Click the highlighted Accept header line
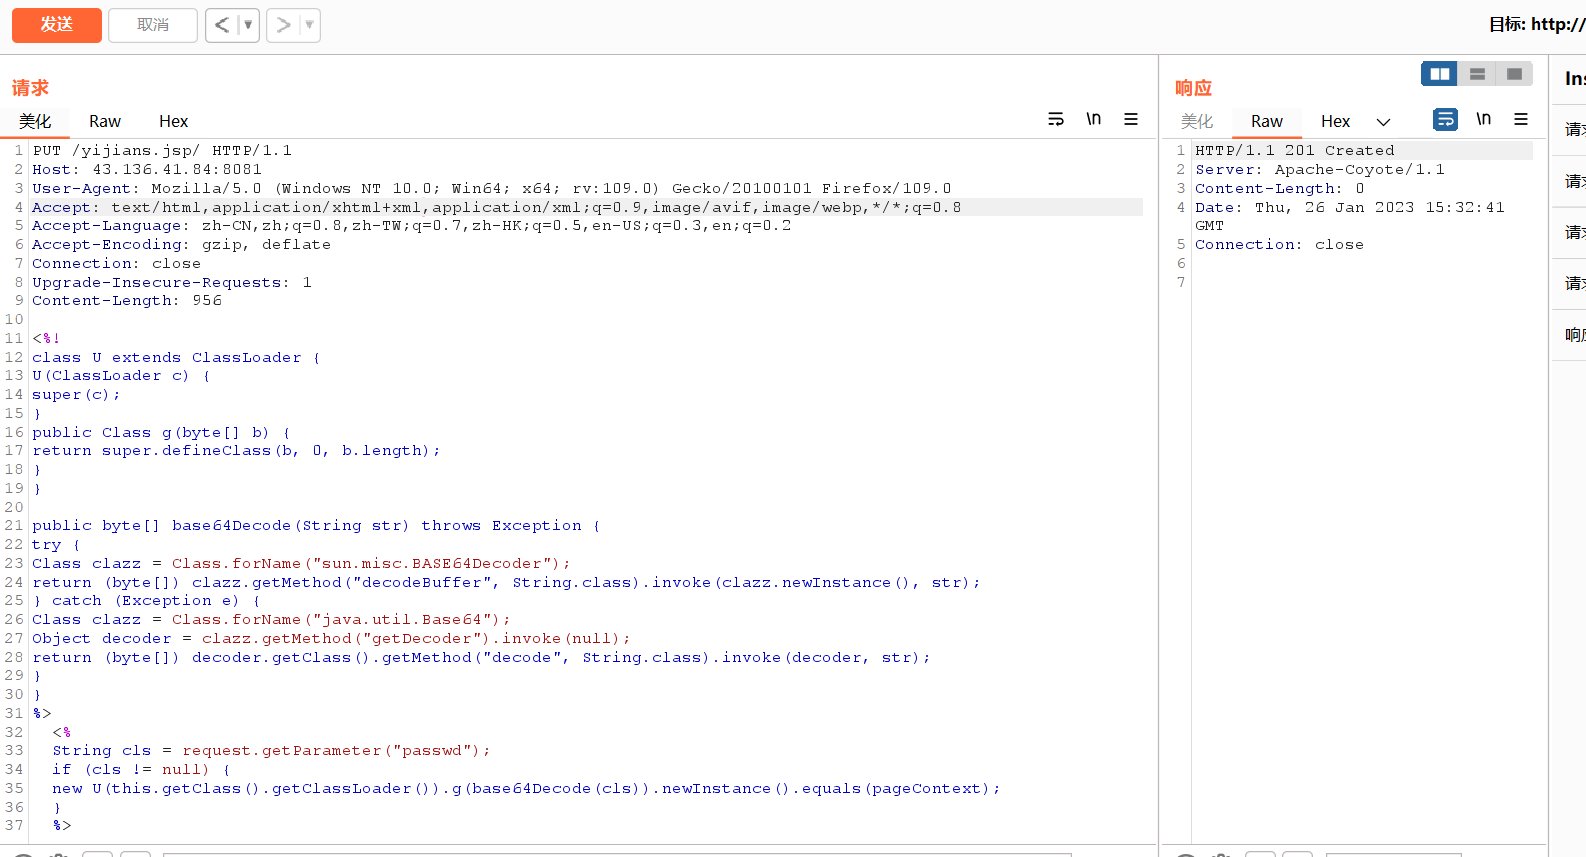Viewport: 1586px width, 857px height. click(x=587, y=207)
